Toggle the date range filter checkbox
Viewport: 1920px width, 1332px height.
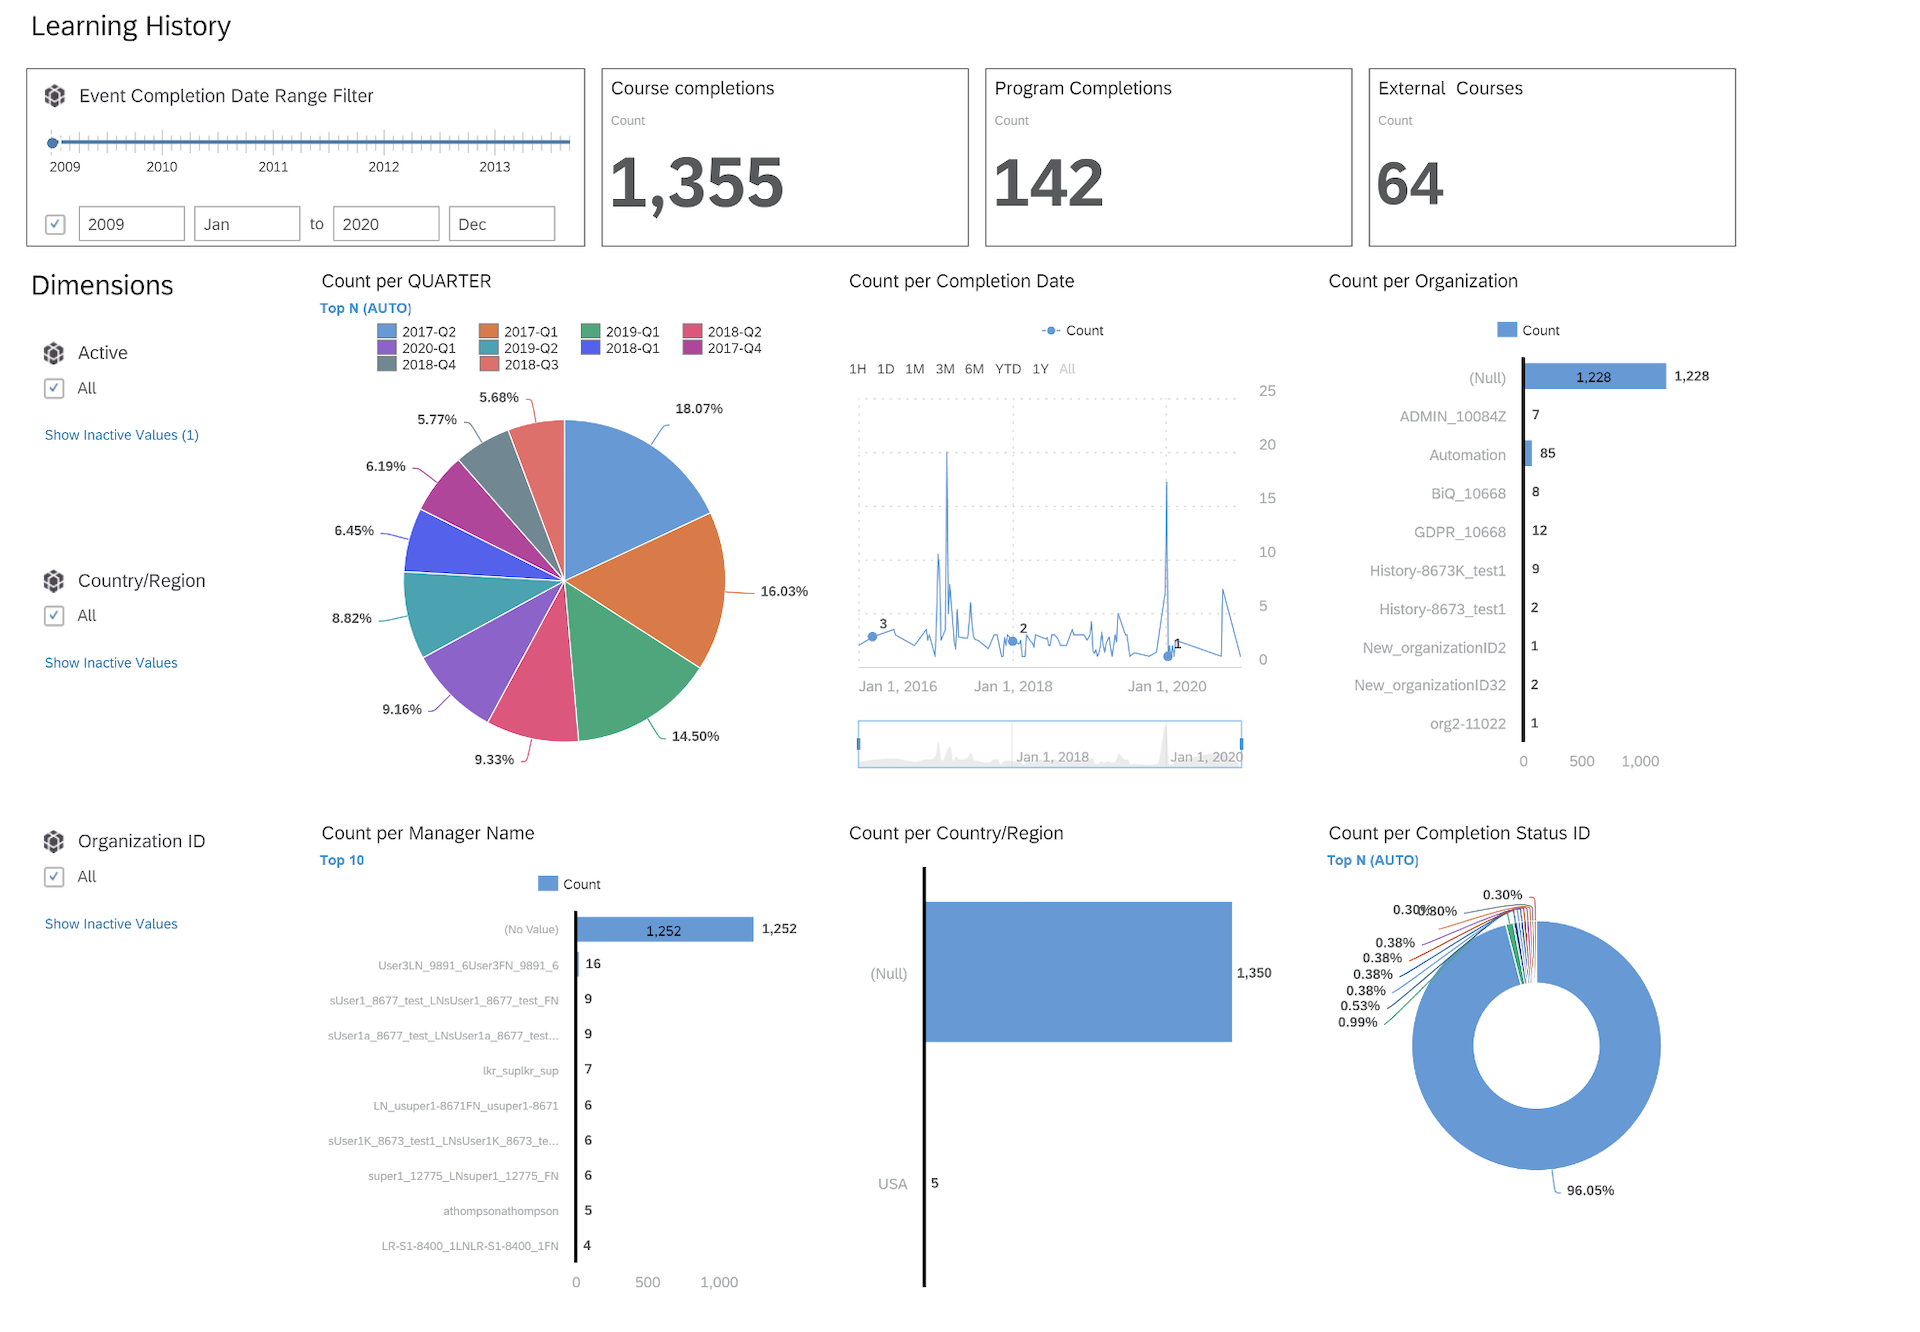point(55,224)
